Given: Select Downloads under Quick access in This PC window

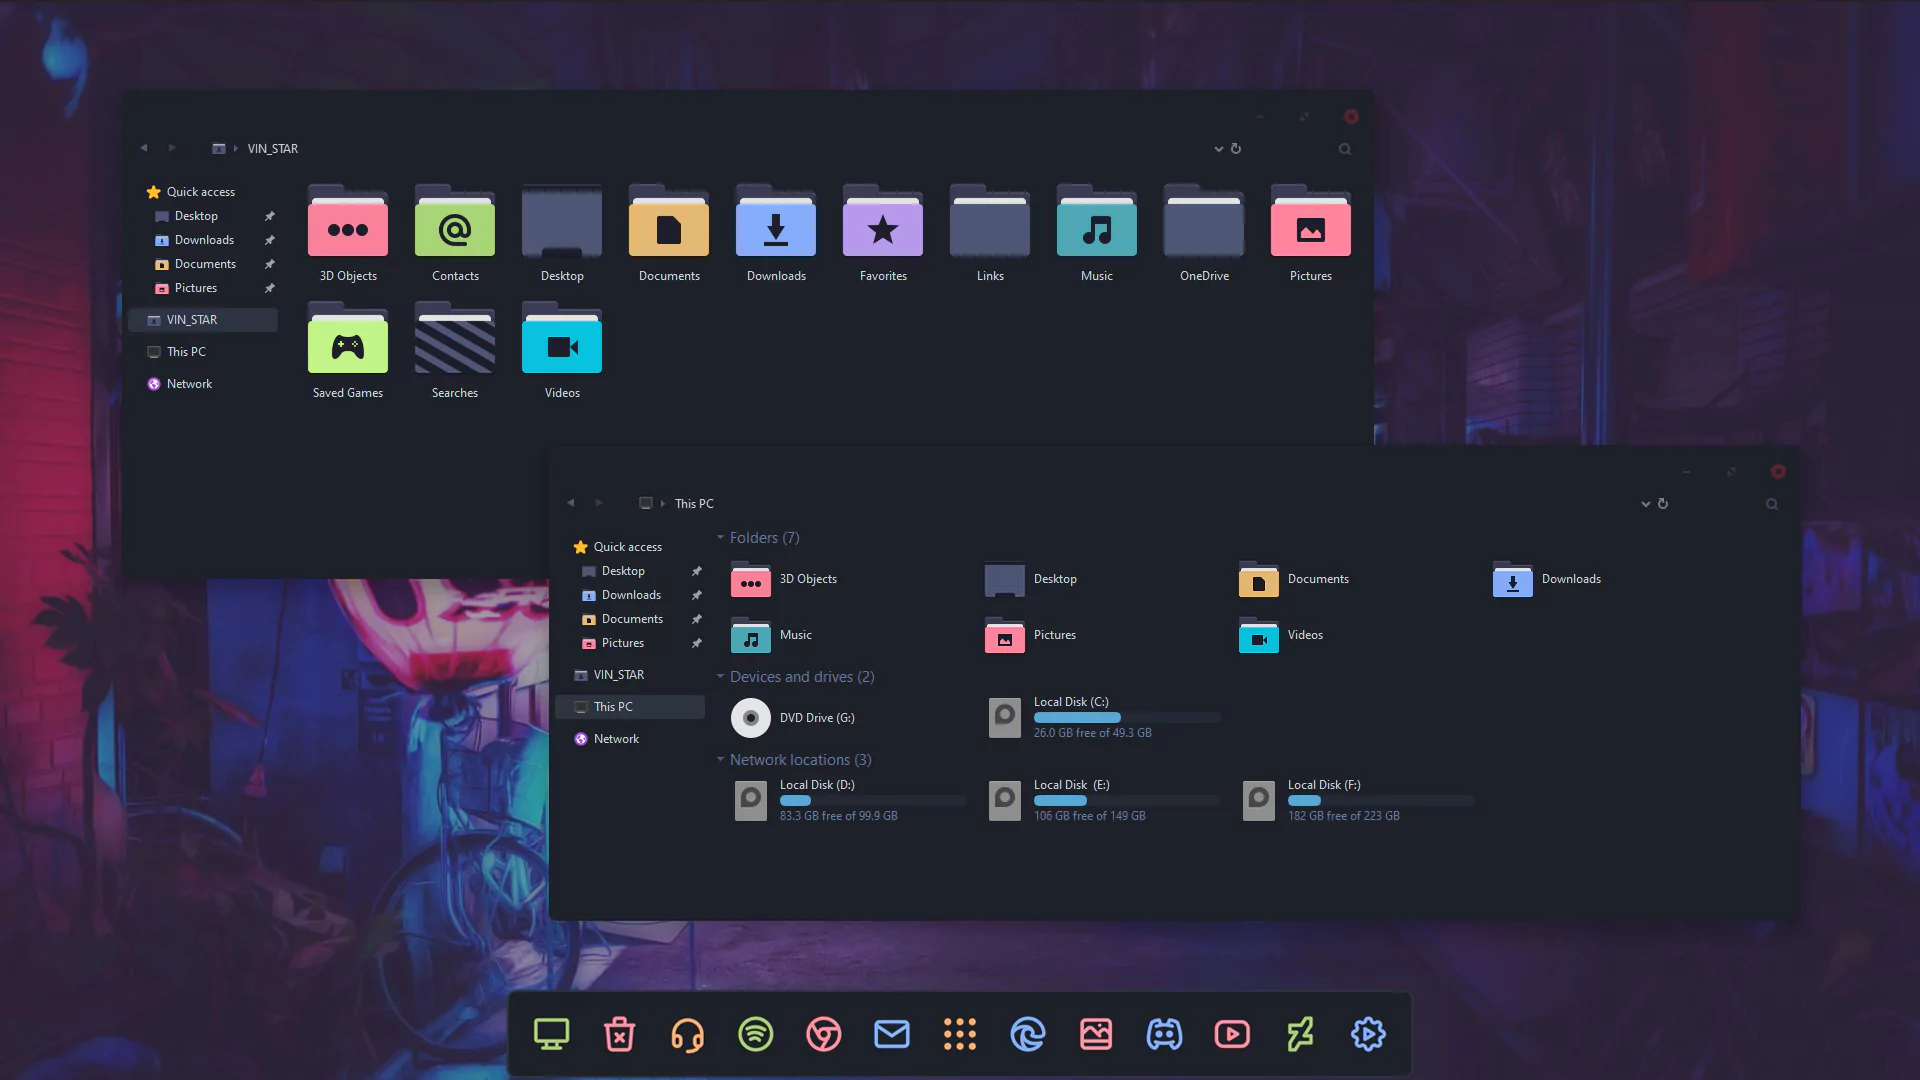Looking at the screenshot, I should click(x=631, y=595).
